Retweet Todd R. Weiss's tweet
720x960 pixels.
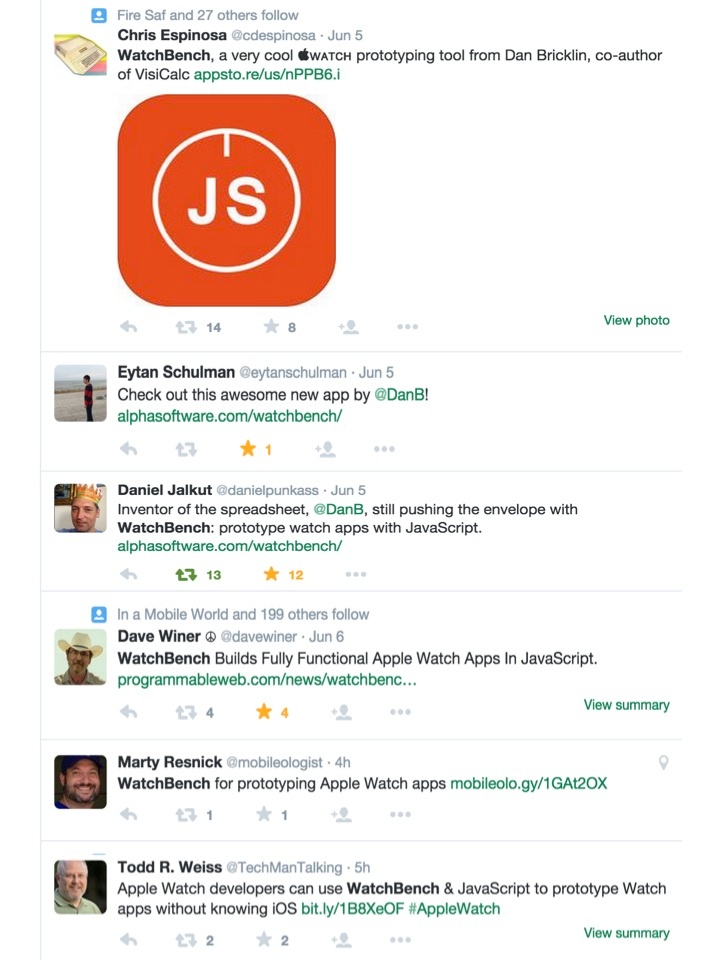tap(186, 940)
